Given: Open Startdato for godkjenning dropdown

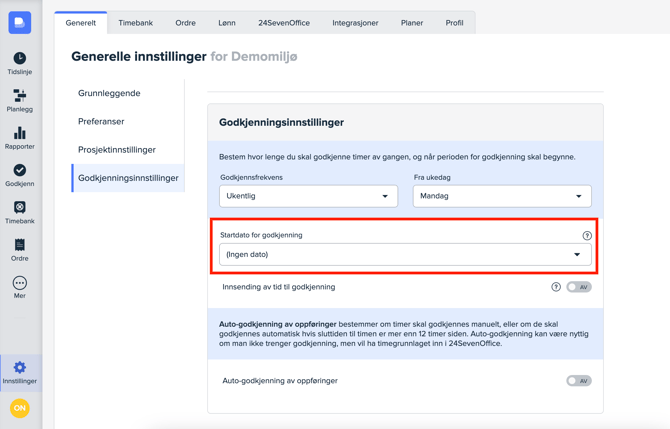Looking at the screenshot, I should pyautogui.click(x=404, y=255).
